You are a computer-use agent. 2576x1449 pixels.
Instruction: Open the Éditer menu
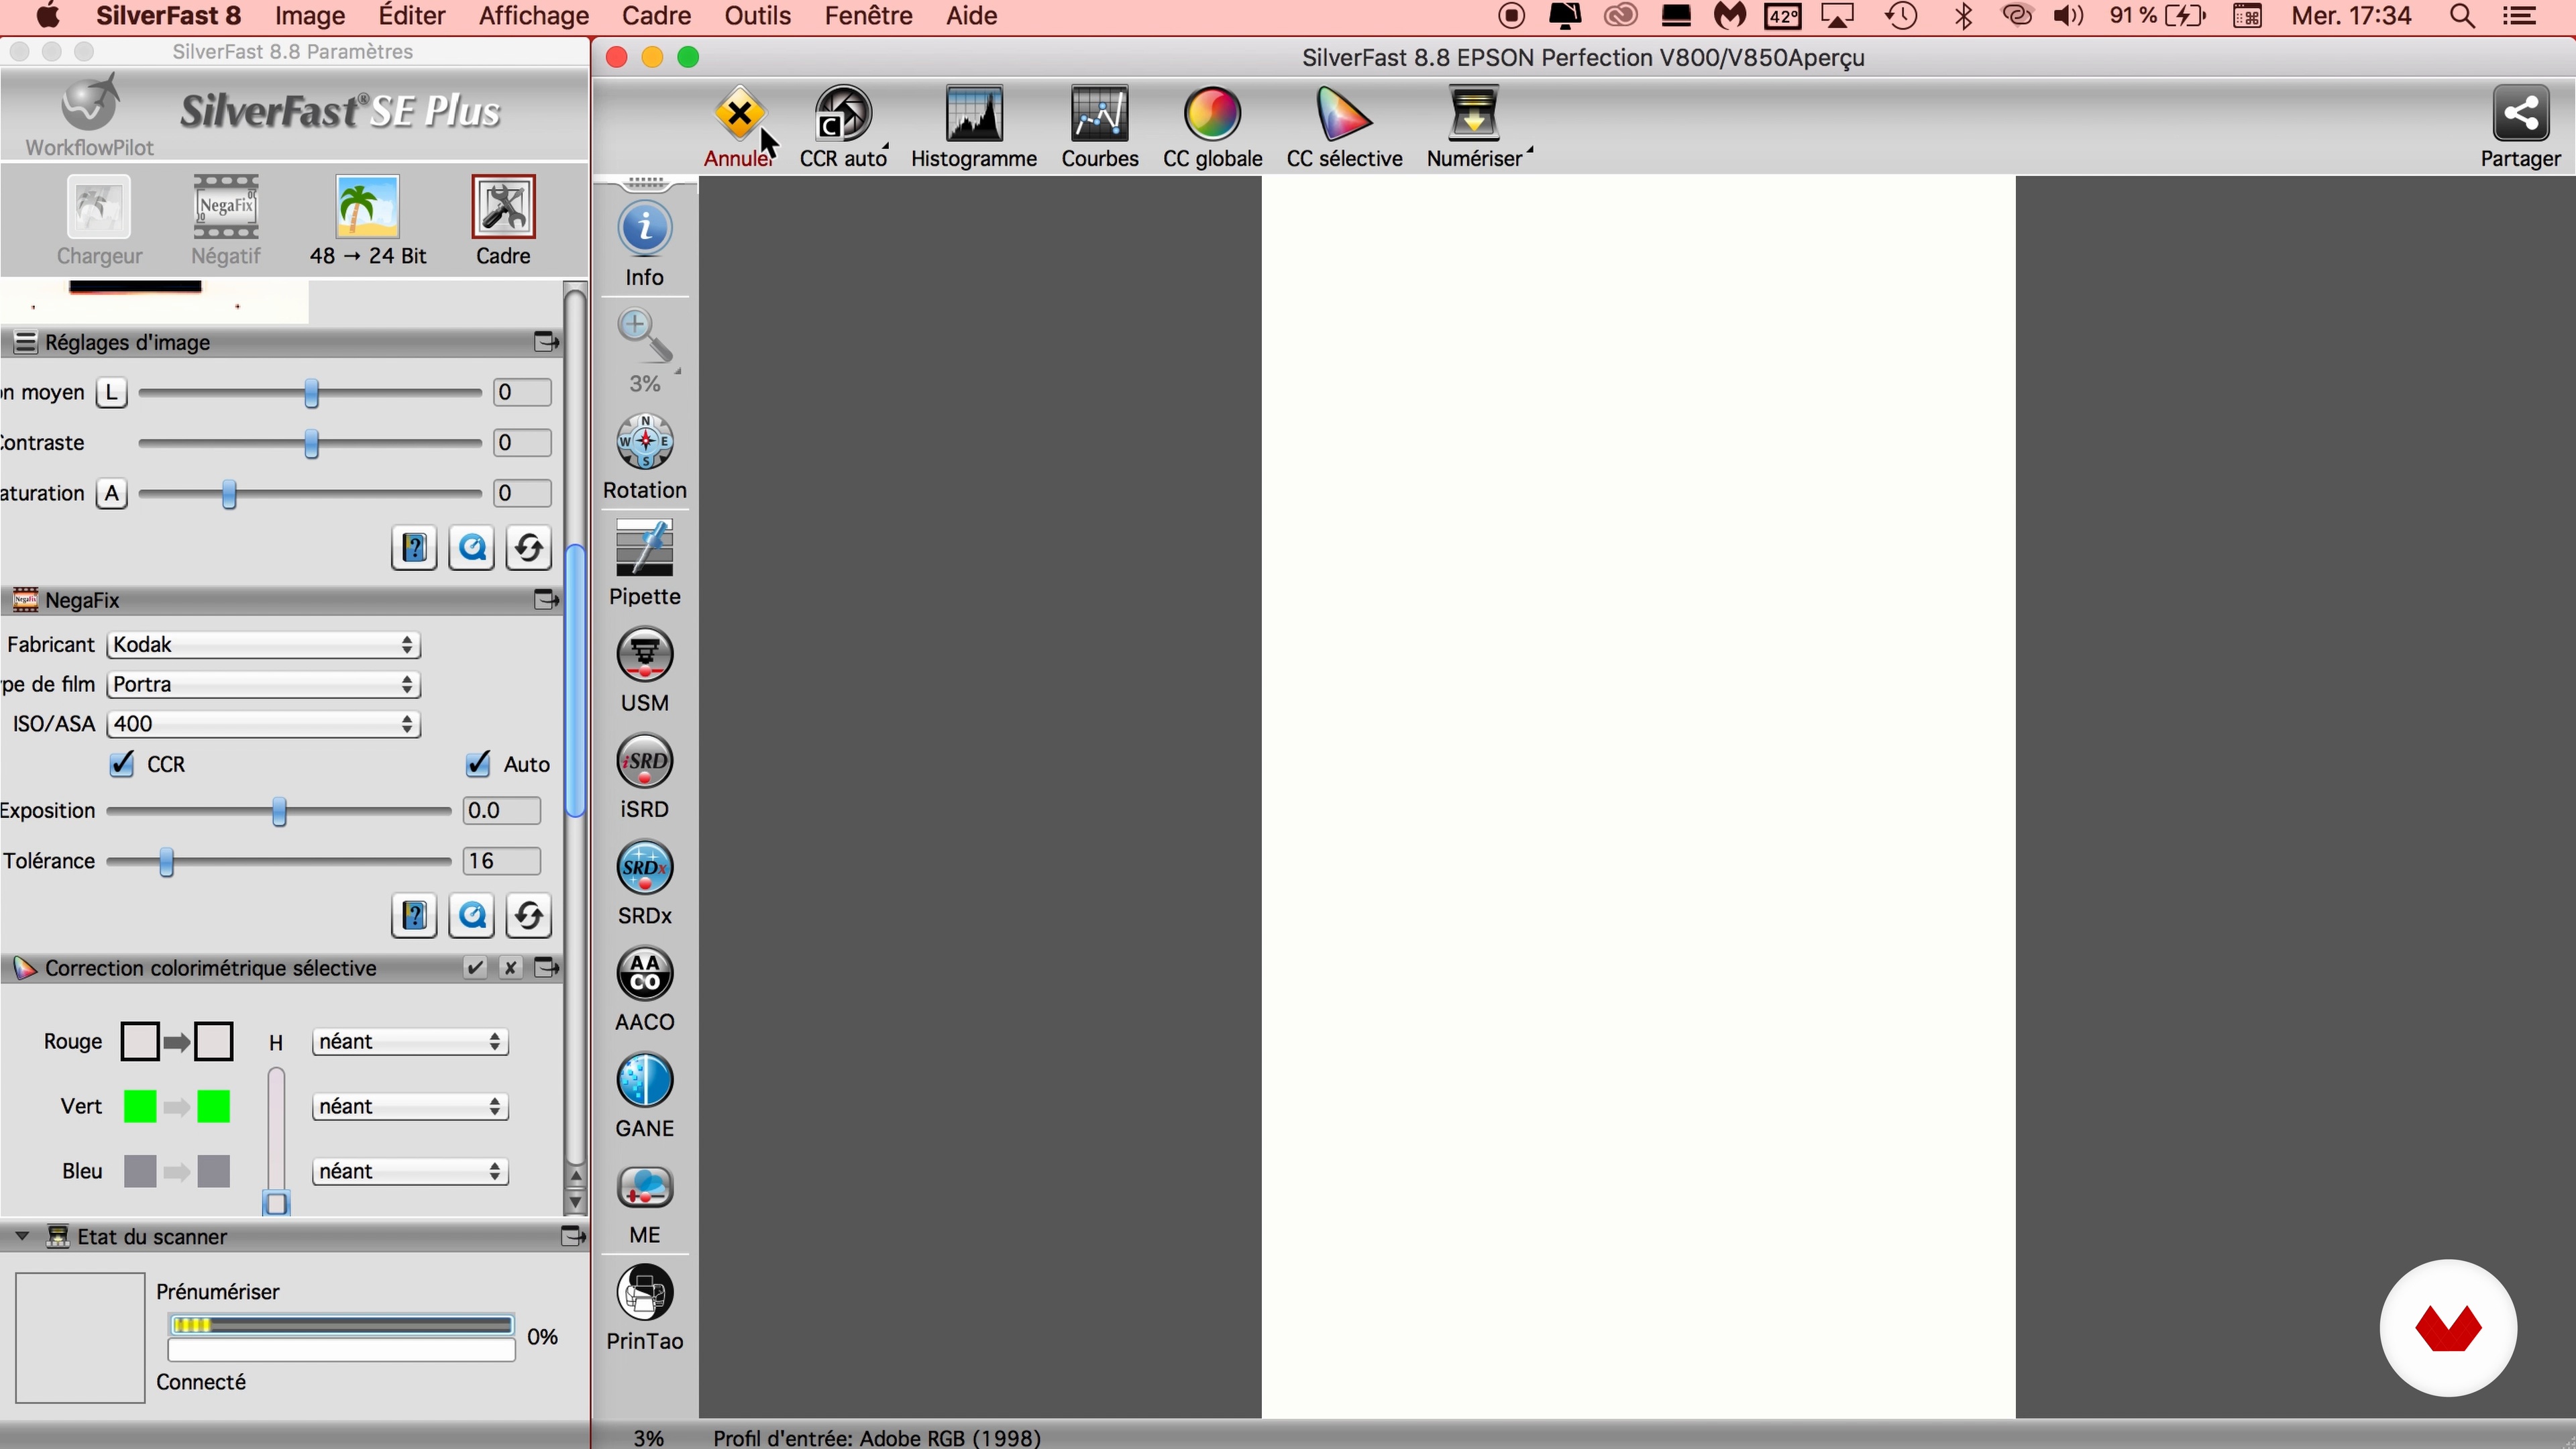(412, 16)
